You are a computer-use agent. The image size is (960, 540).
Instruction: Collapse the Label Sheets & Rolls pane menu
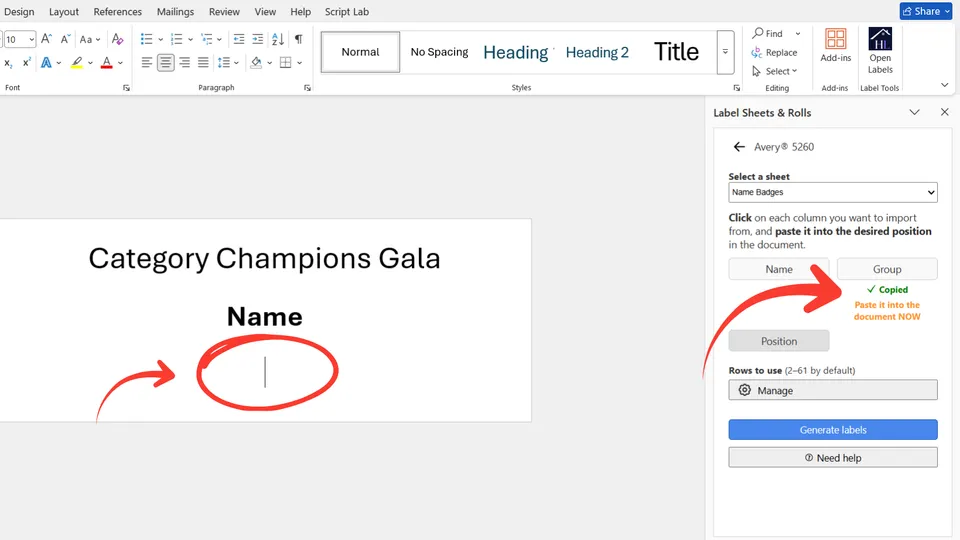(914, 113)
